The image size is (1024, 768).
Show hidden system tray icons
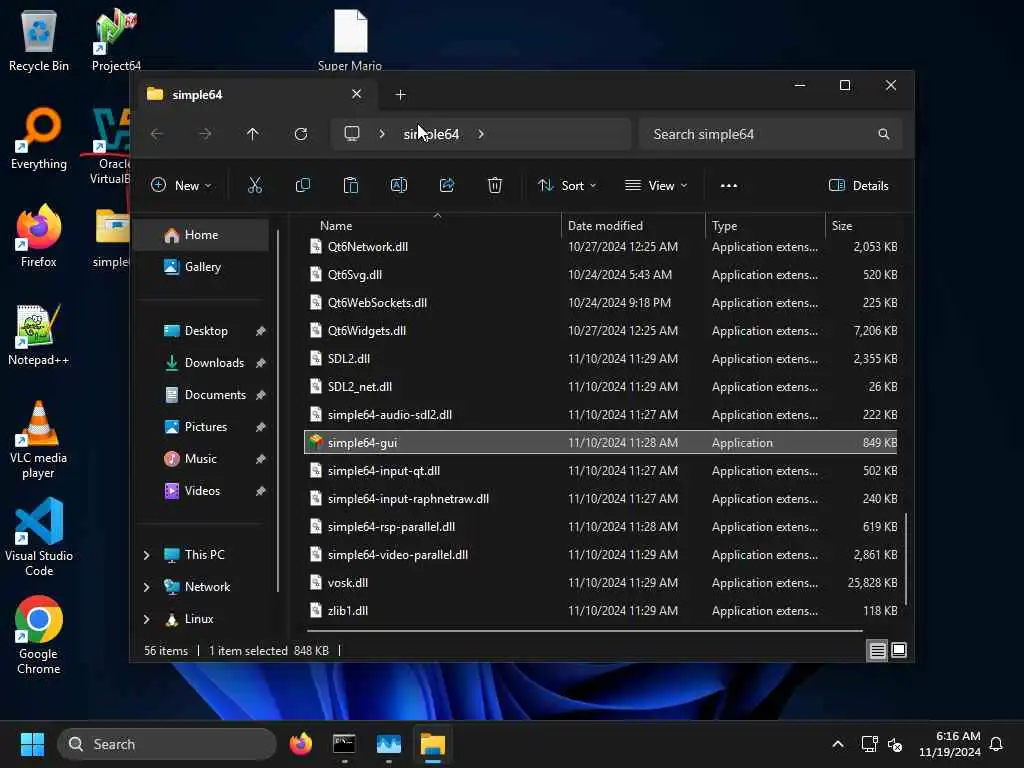(x=838, y=744)
